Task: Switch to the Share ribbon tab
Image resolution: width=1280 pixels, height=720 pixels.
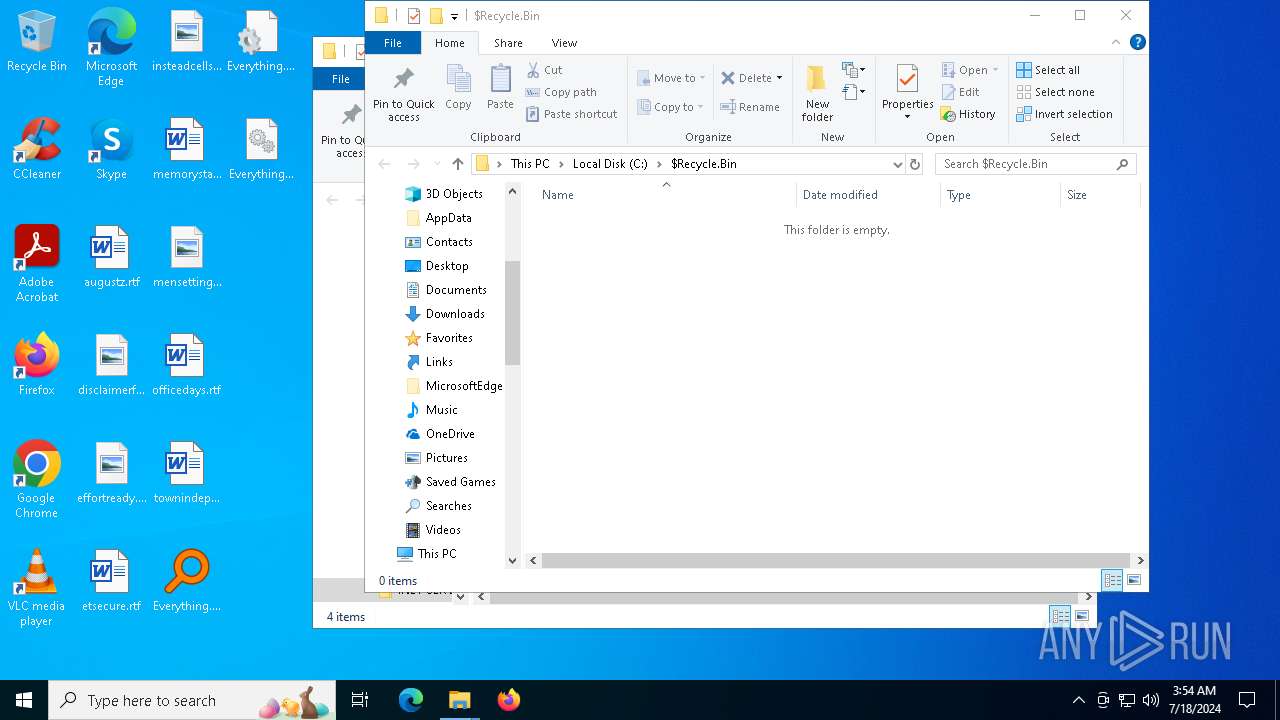Action: [x=508, y=43]
